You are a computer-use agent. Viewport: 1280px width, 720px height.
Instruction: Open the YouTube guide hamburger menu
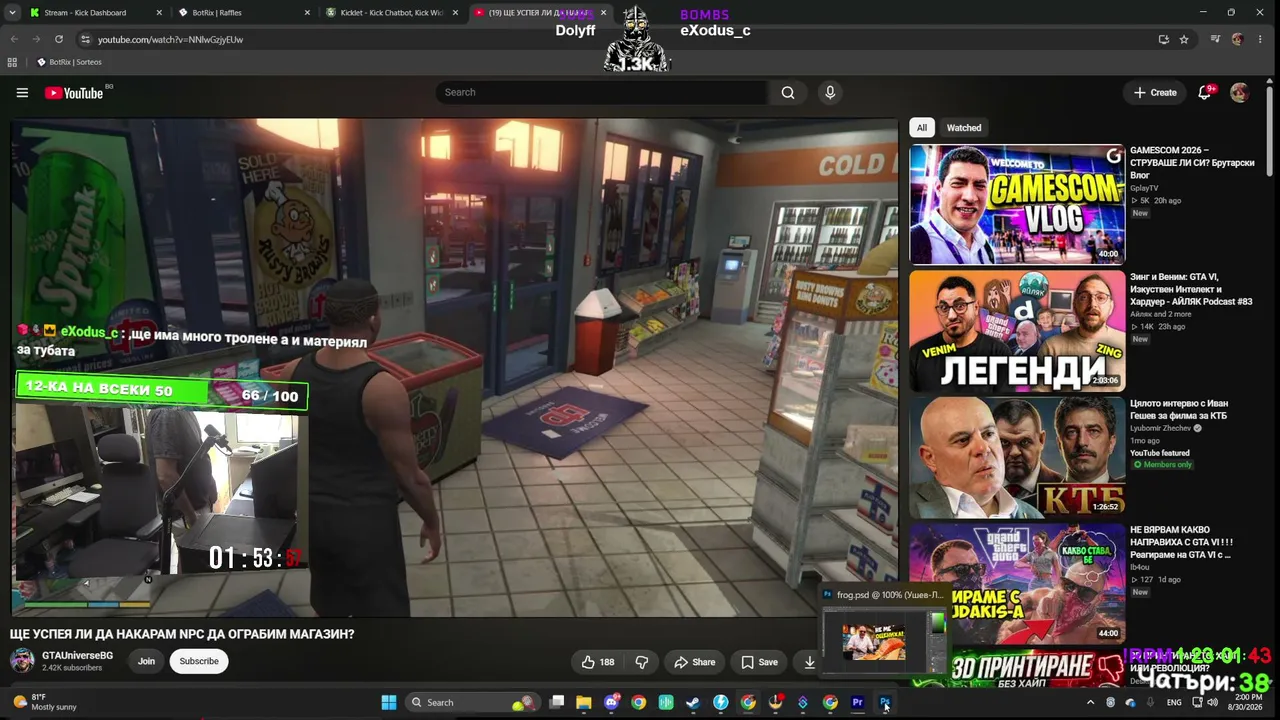22,93
